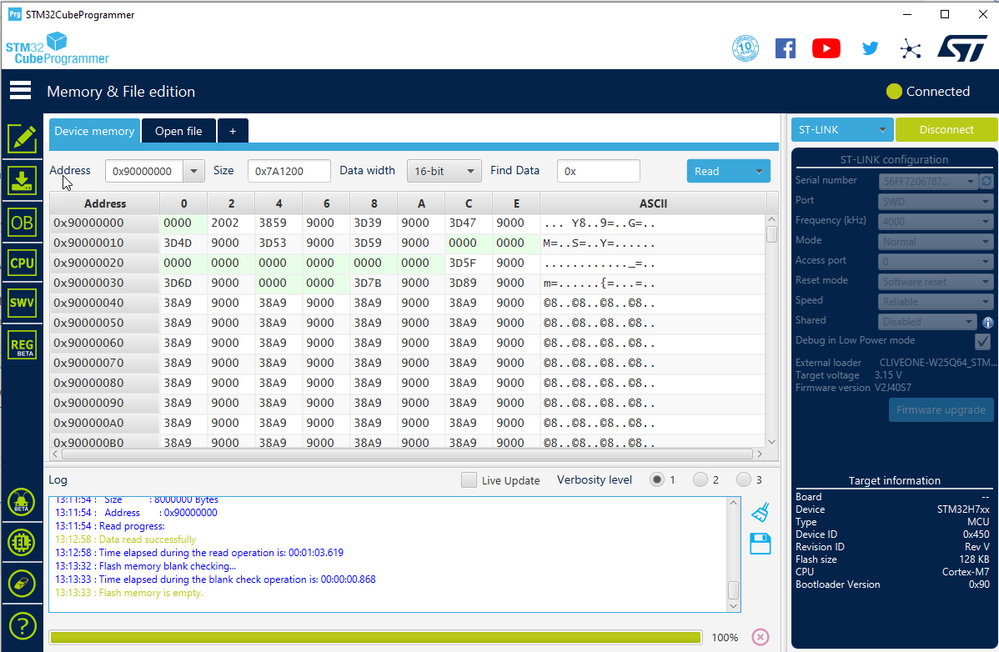This screenshot has height=652, width=999.
Task: Clear the log with the broom icon
Action: point(760,512)
